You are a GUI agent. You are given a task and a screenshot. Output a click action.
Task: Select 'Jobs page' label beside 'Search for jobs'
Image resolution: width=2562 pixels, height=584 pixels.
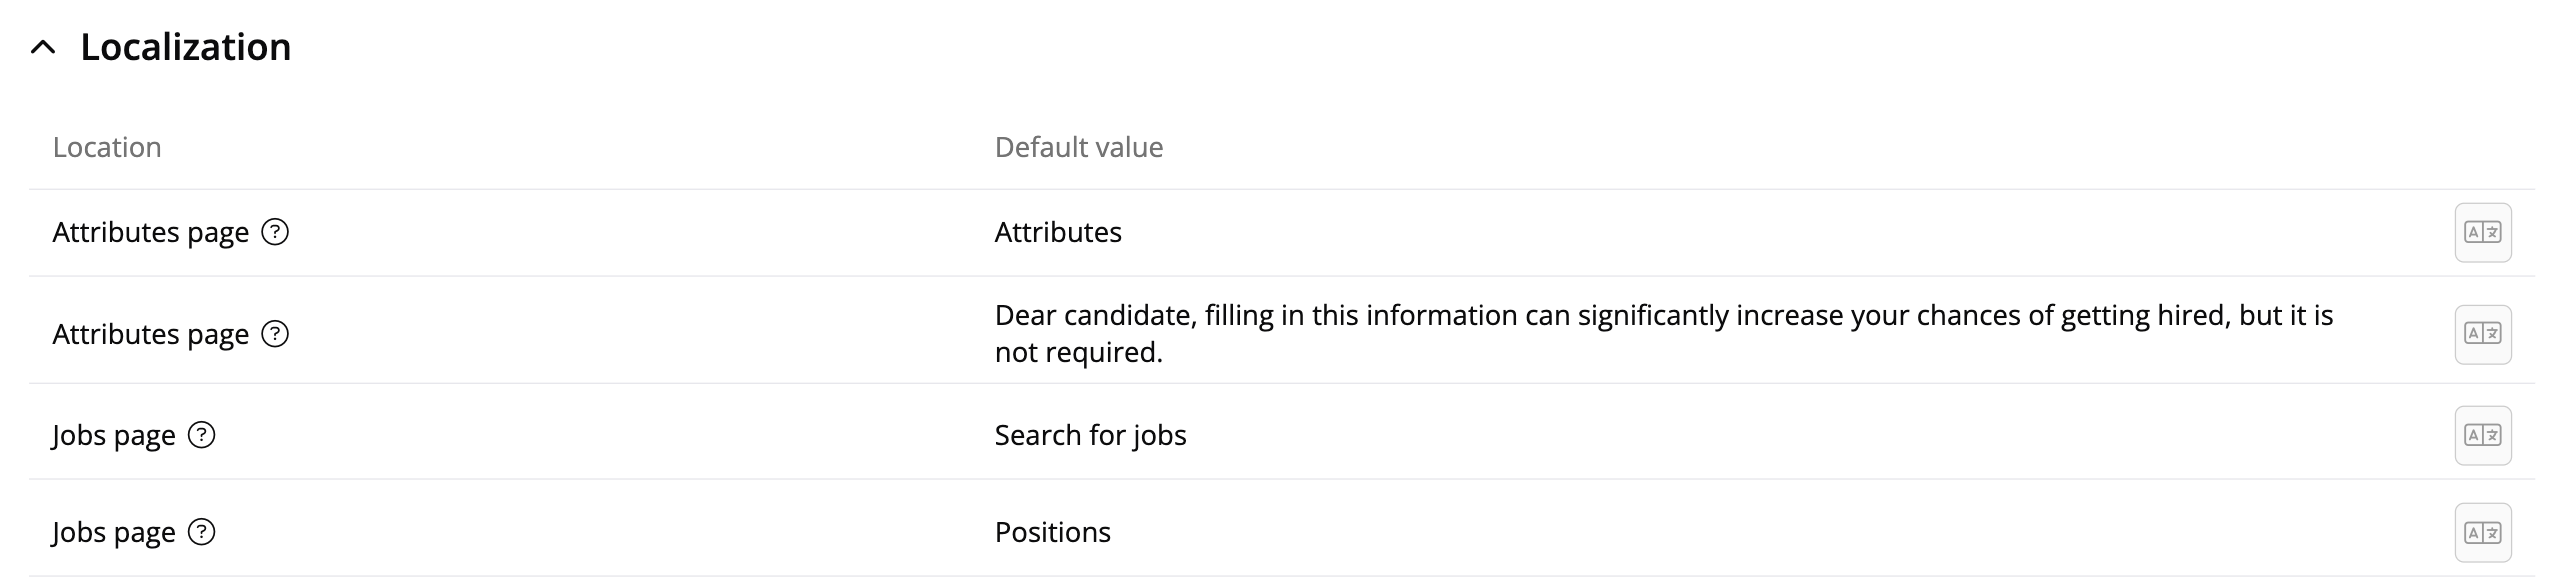(x=114, y=435)
